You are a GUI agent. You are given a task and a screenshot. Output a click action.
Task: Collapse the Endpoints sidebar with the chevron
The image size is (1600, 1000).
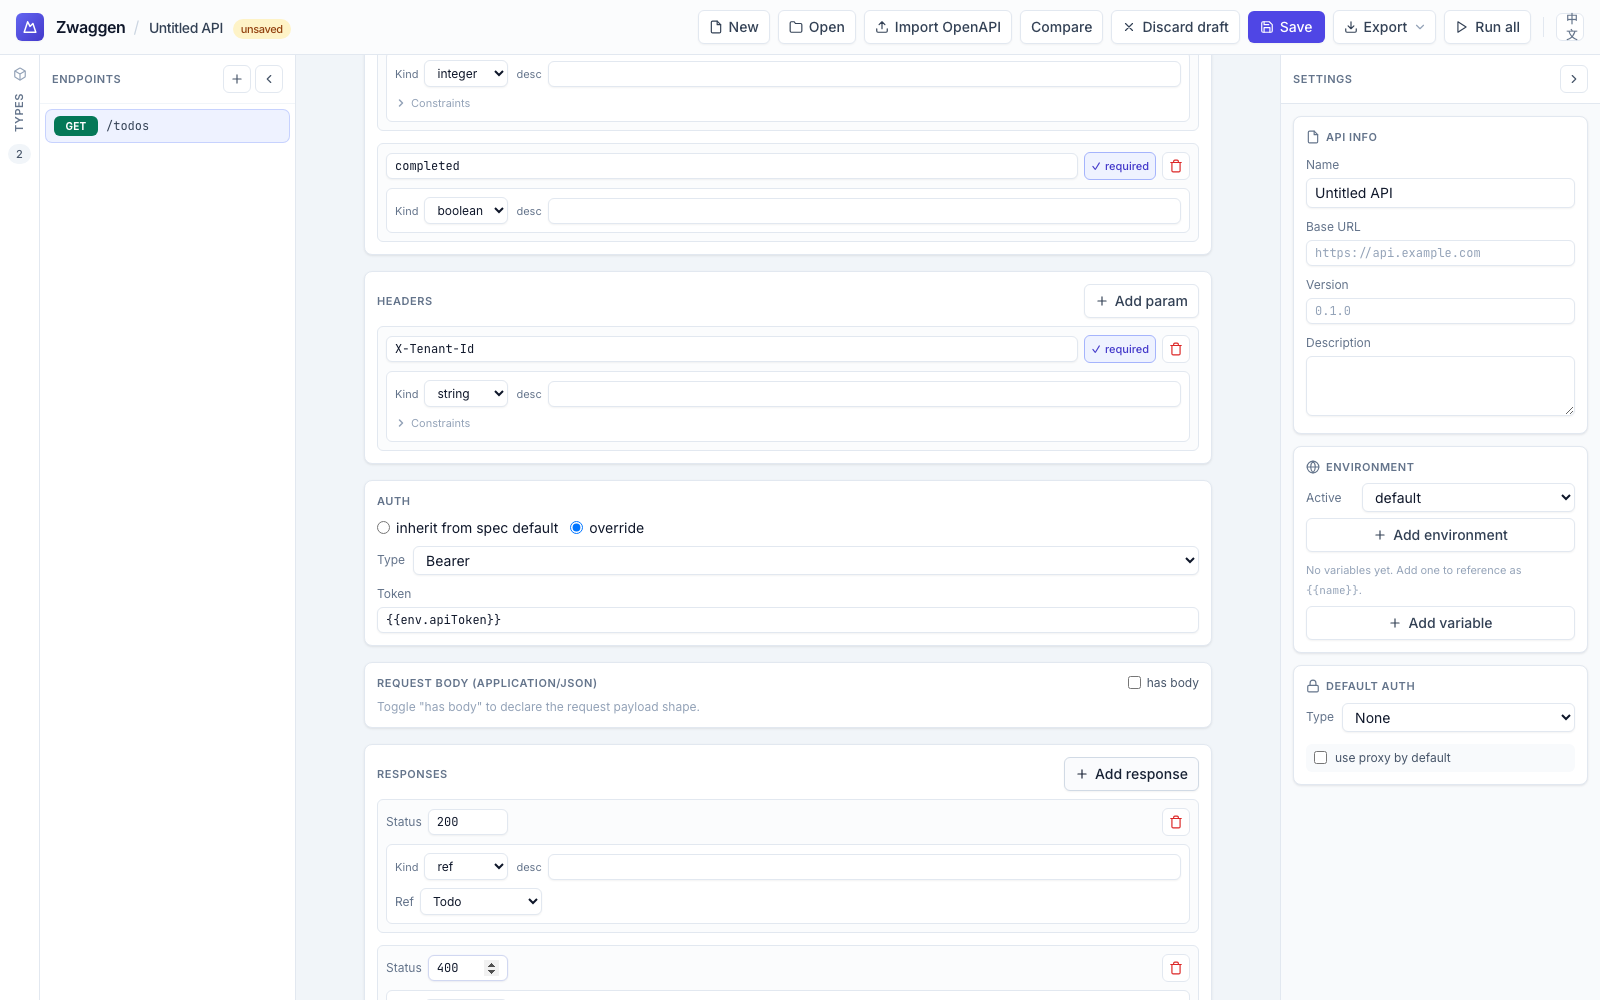(x=268, y=78)
